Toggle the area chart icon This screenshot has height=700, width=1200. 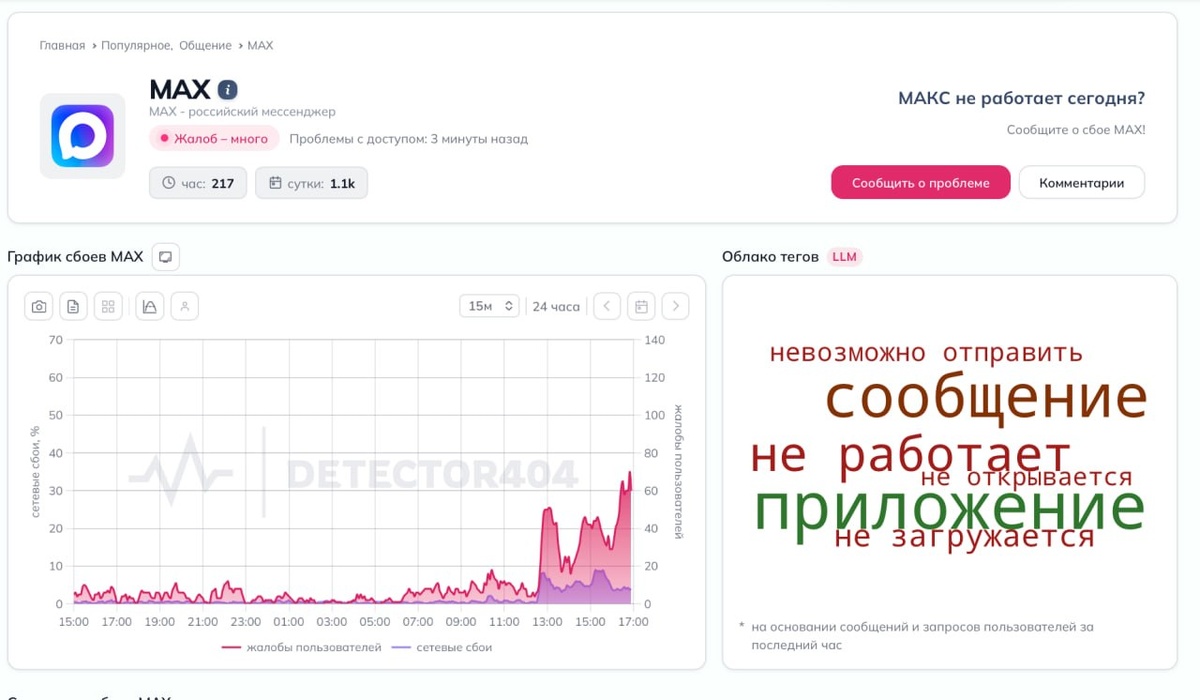(x=149, y=307)
